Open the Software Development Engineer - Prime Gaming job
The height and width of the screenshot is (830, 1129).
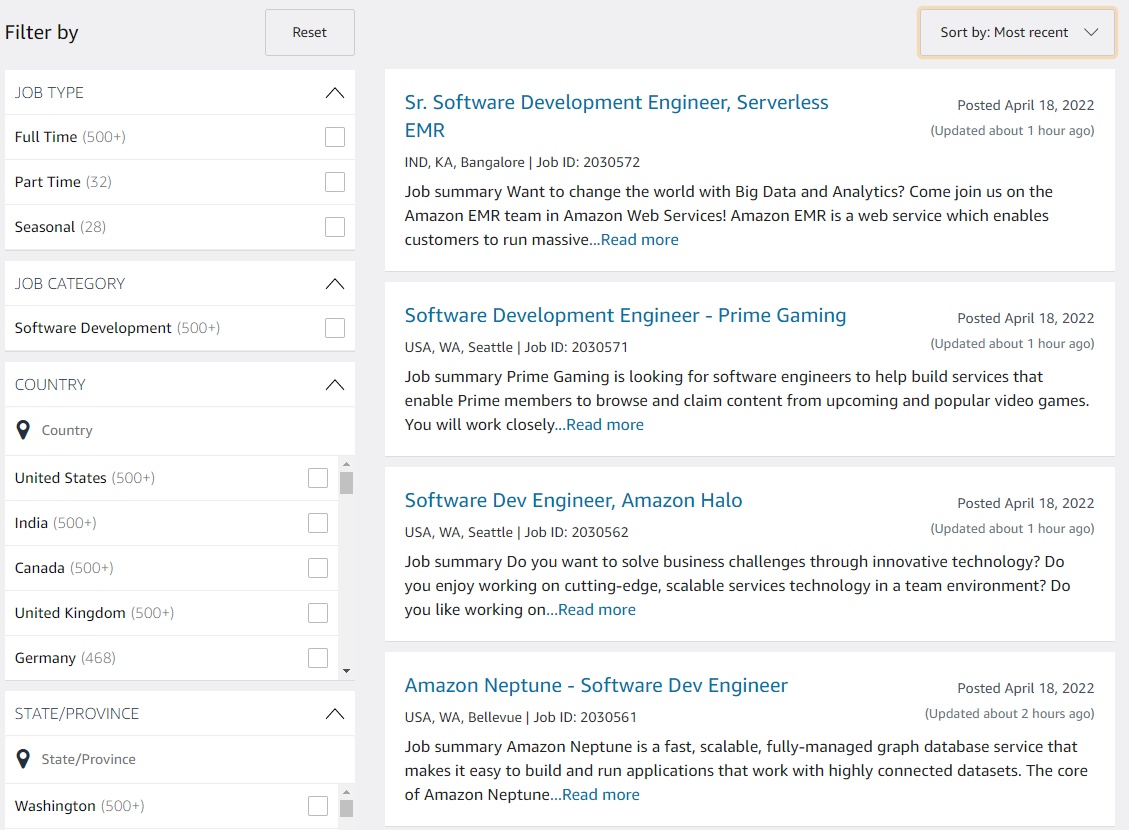click(625, 316)
